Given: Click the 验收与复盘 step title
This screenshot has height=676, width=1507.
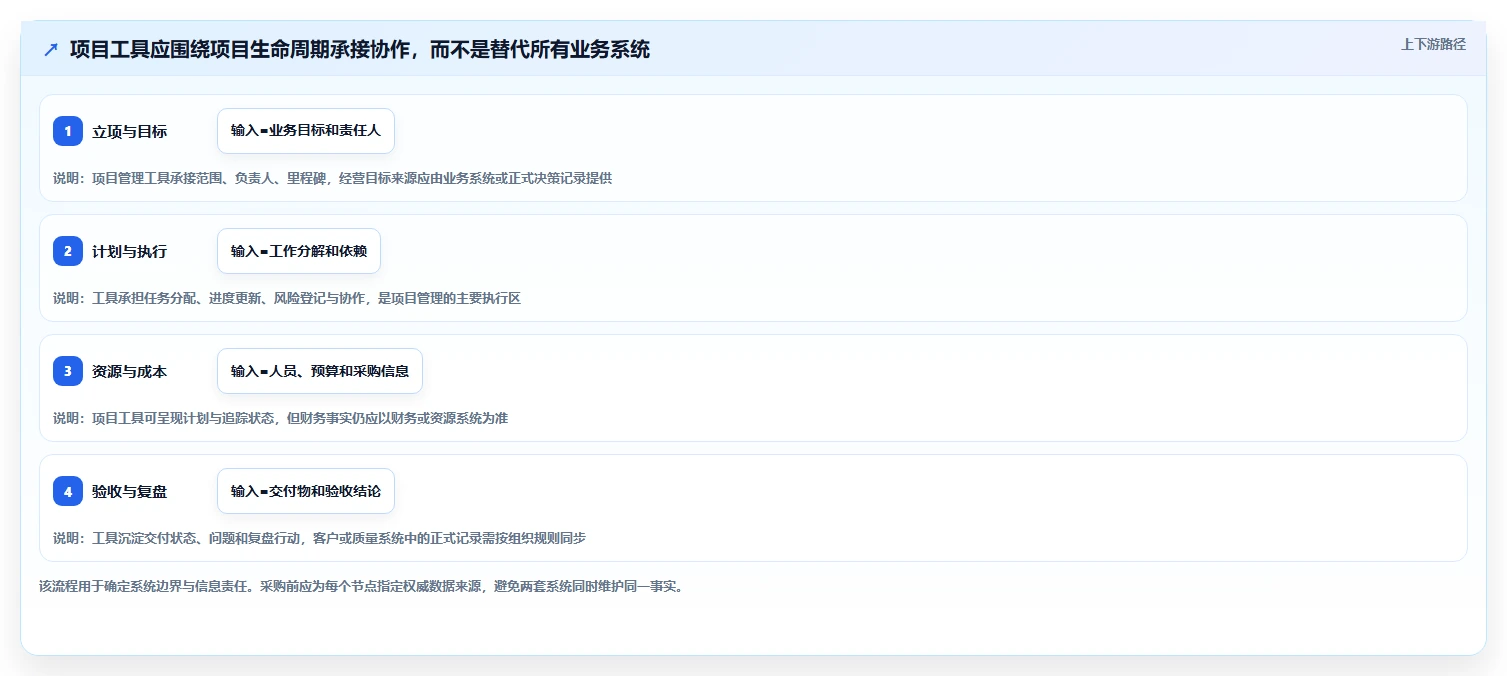Looking at the screenshot, I should (x=129, y=491).
